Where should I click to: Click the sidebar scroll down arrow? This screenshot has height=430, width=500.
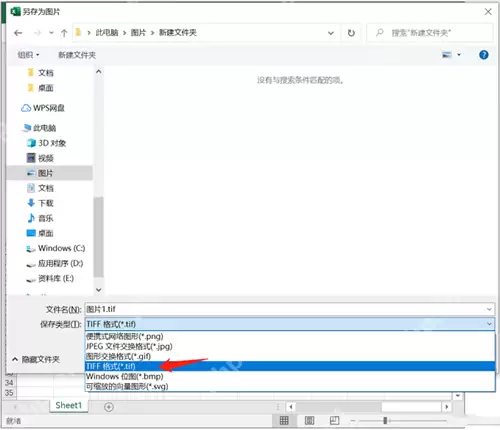pyautogui.click(x=98, y=290)
